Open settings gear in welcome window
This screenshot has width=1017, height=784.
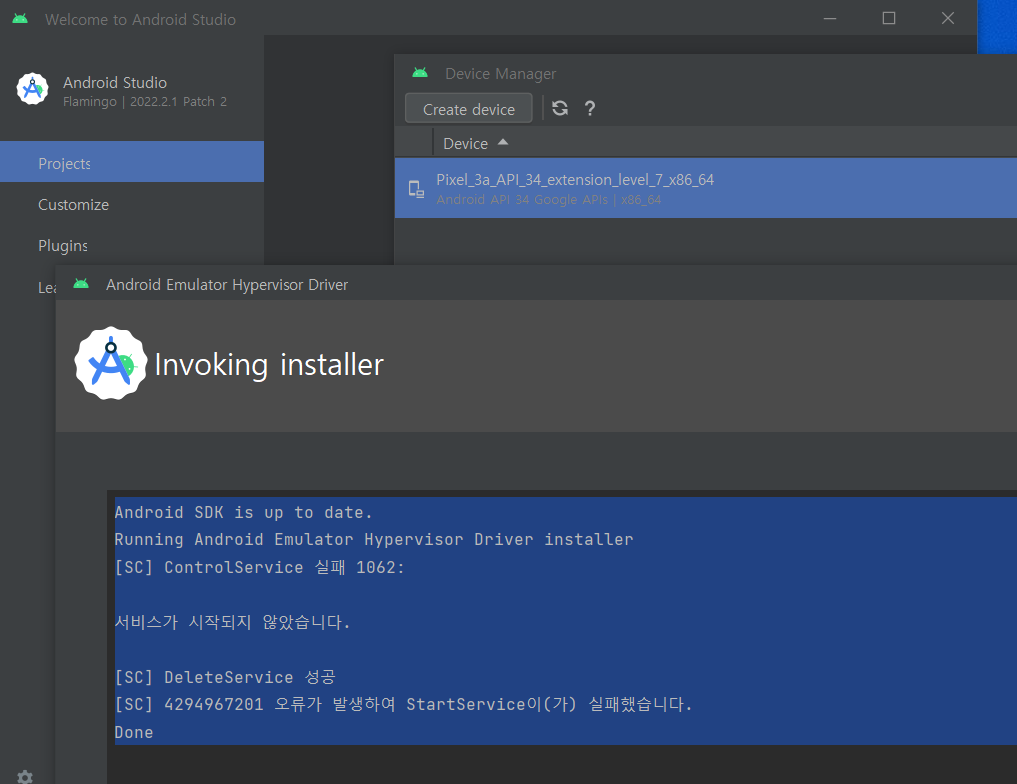click(25, 777)
